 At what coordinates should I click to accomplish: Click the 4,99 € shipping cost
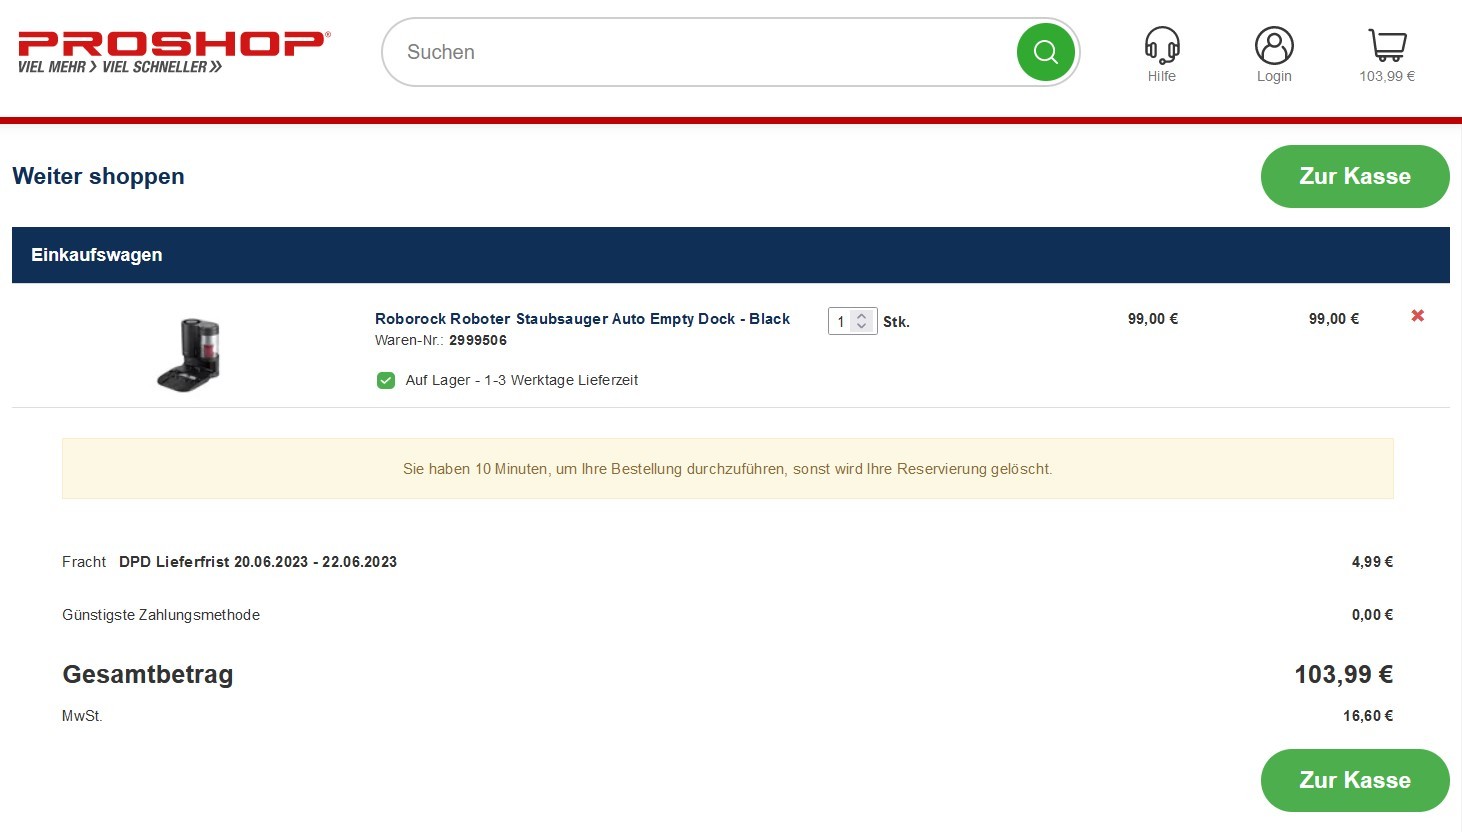1372,562
